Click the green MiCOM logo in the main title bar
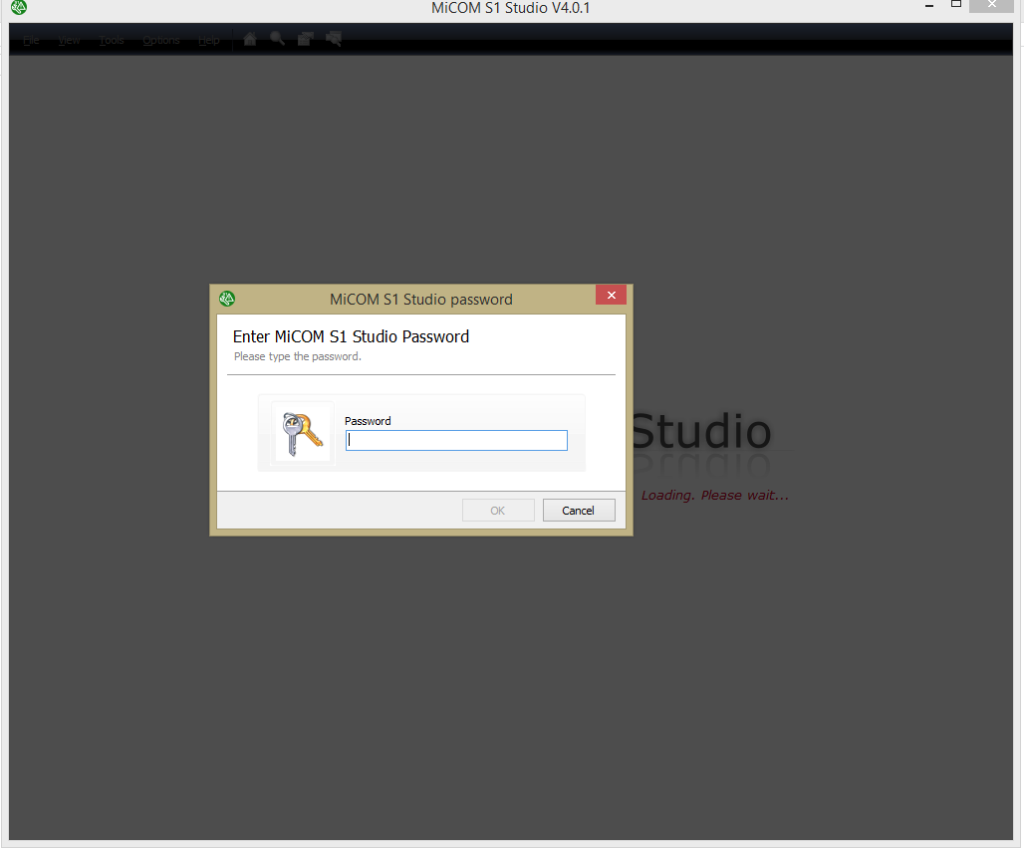Image resolution: width=1024 pixels, height=849 pixels. [x=19, y=7]
